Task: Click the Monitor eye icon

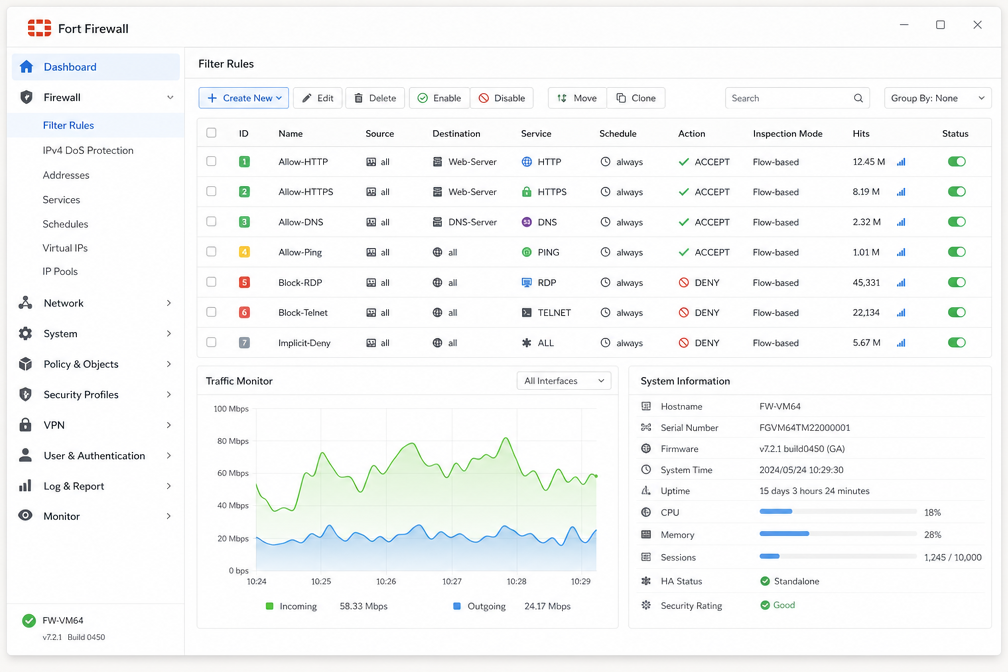Action: (25, 516)
